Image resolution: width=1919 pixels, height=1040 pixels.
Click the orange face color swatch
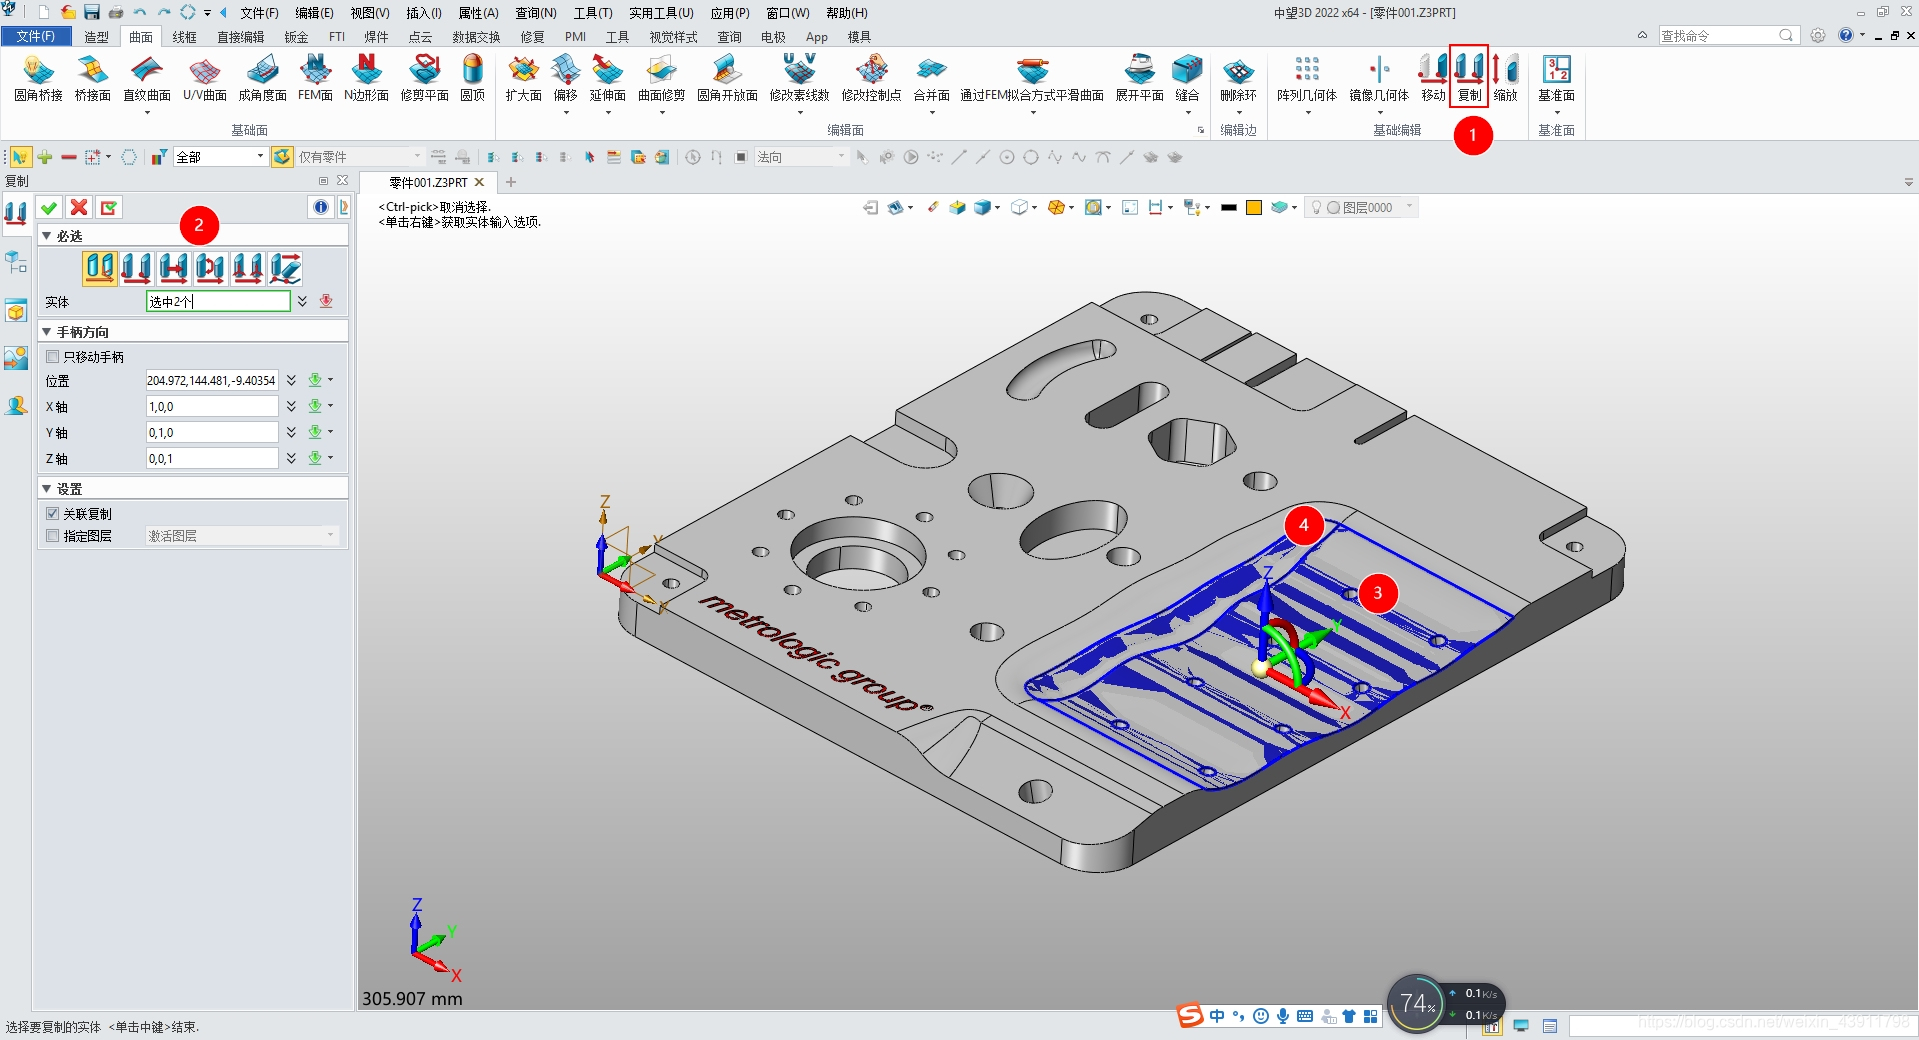[1254, 207]
